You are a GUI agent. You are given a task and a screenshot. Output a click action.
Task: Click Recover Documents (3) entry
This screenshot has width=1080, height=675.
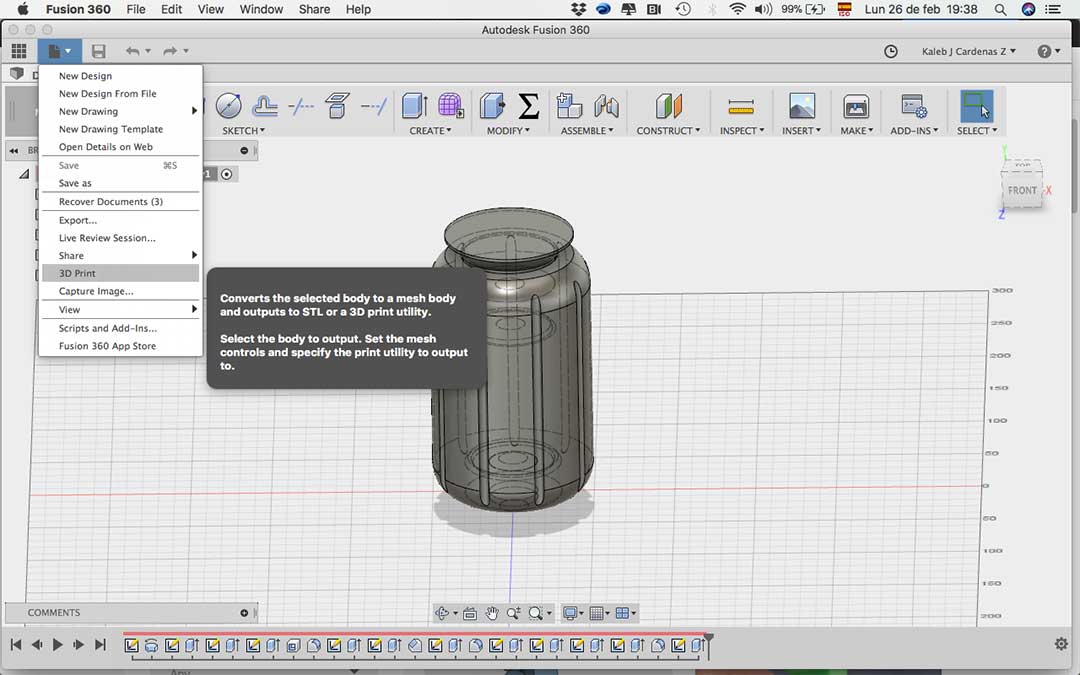pyautogui.click(x=110, y=202)
